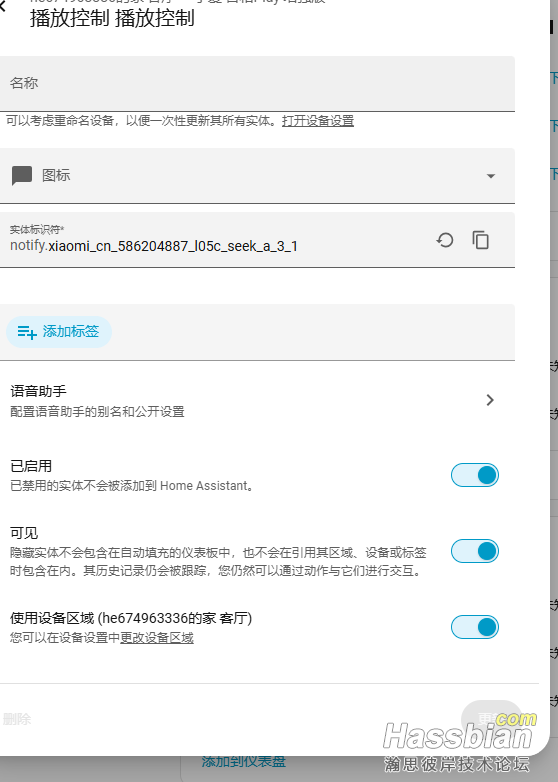Expand the 图标 picker dropdown arrow
The width and height of the screenshot is (558, 782).
491,176
